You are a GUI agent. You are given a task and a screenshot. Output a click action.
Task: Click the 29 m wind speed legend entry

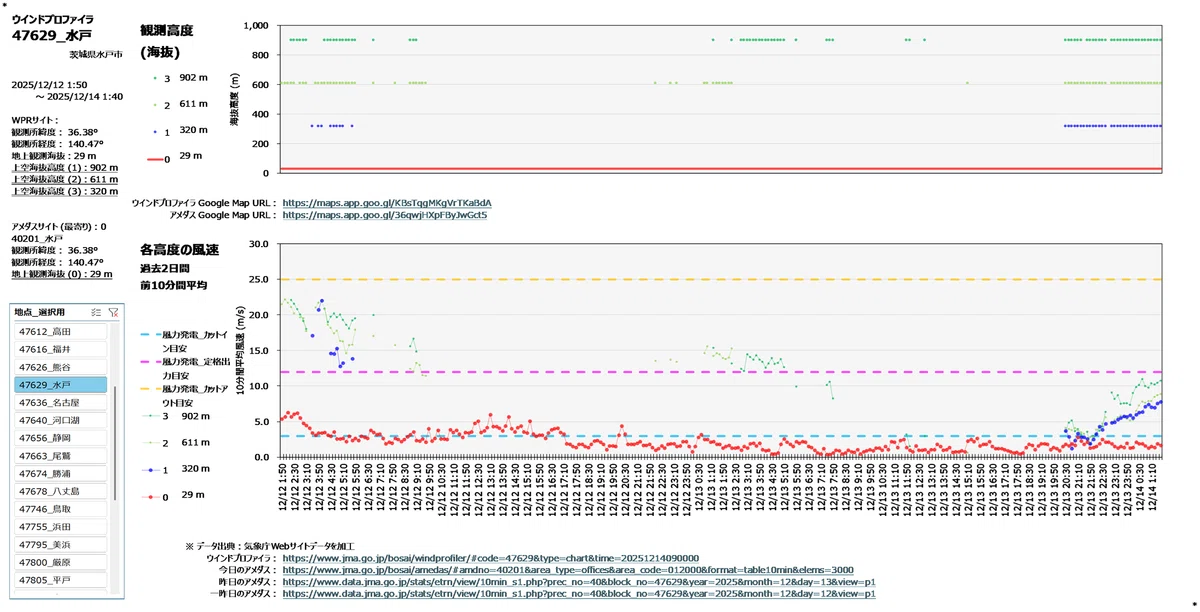[x=173, y=495]
